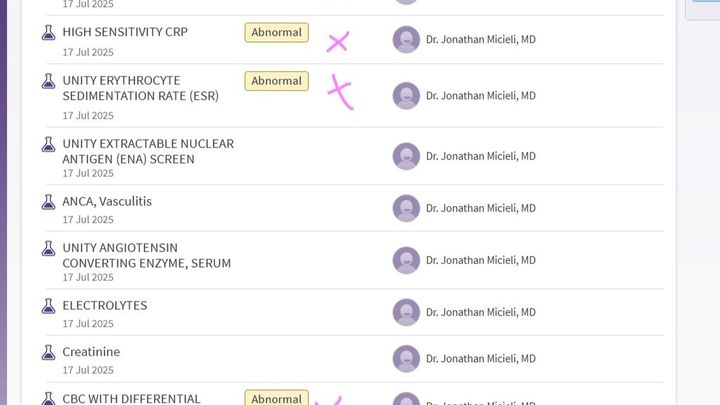Click the doctor avatar in the Creatinine row
This screenshot has width=720, height=405.
click(x=406, y=358)
